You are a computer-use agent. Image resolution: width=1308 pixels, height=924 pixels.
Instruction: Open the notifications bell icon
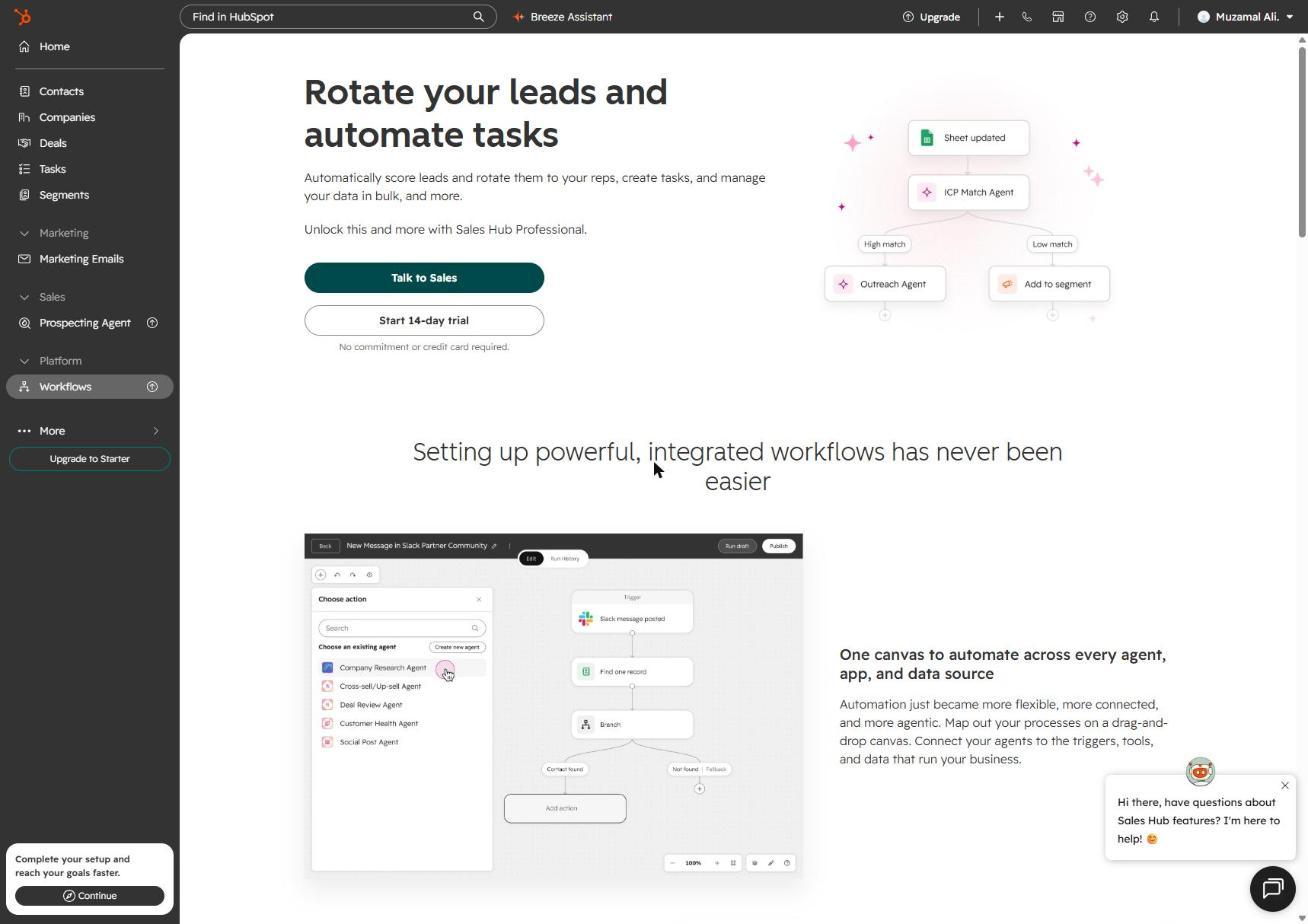(x=1154, y=17)
